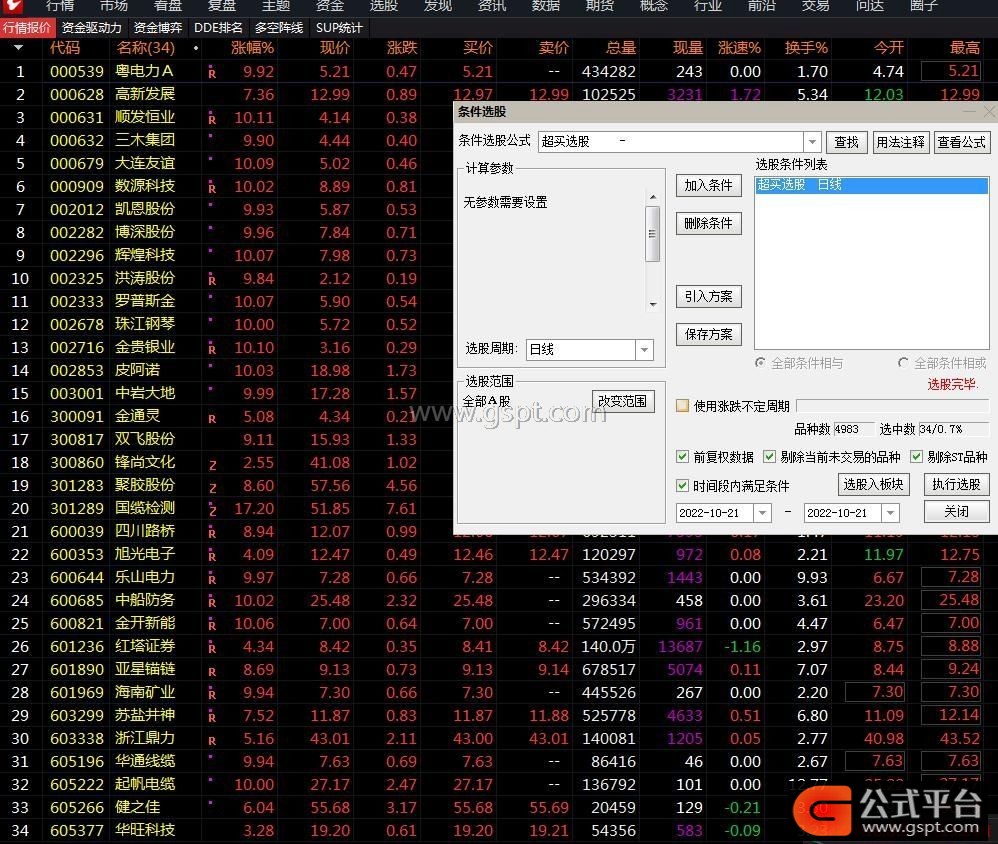This screenshot has width=998, height=844.
Task: Open the 圈子 menu
Action: tap(924, 6)
